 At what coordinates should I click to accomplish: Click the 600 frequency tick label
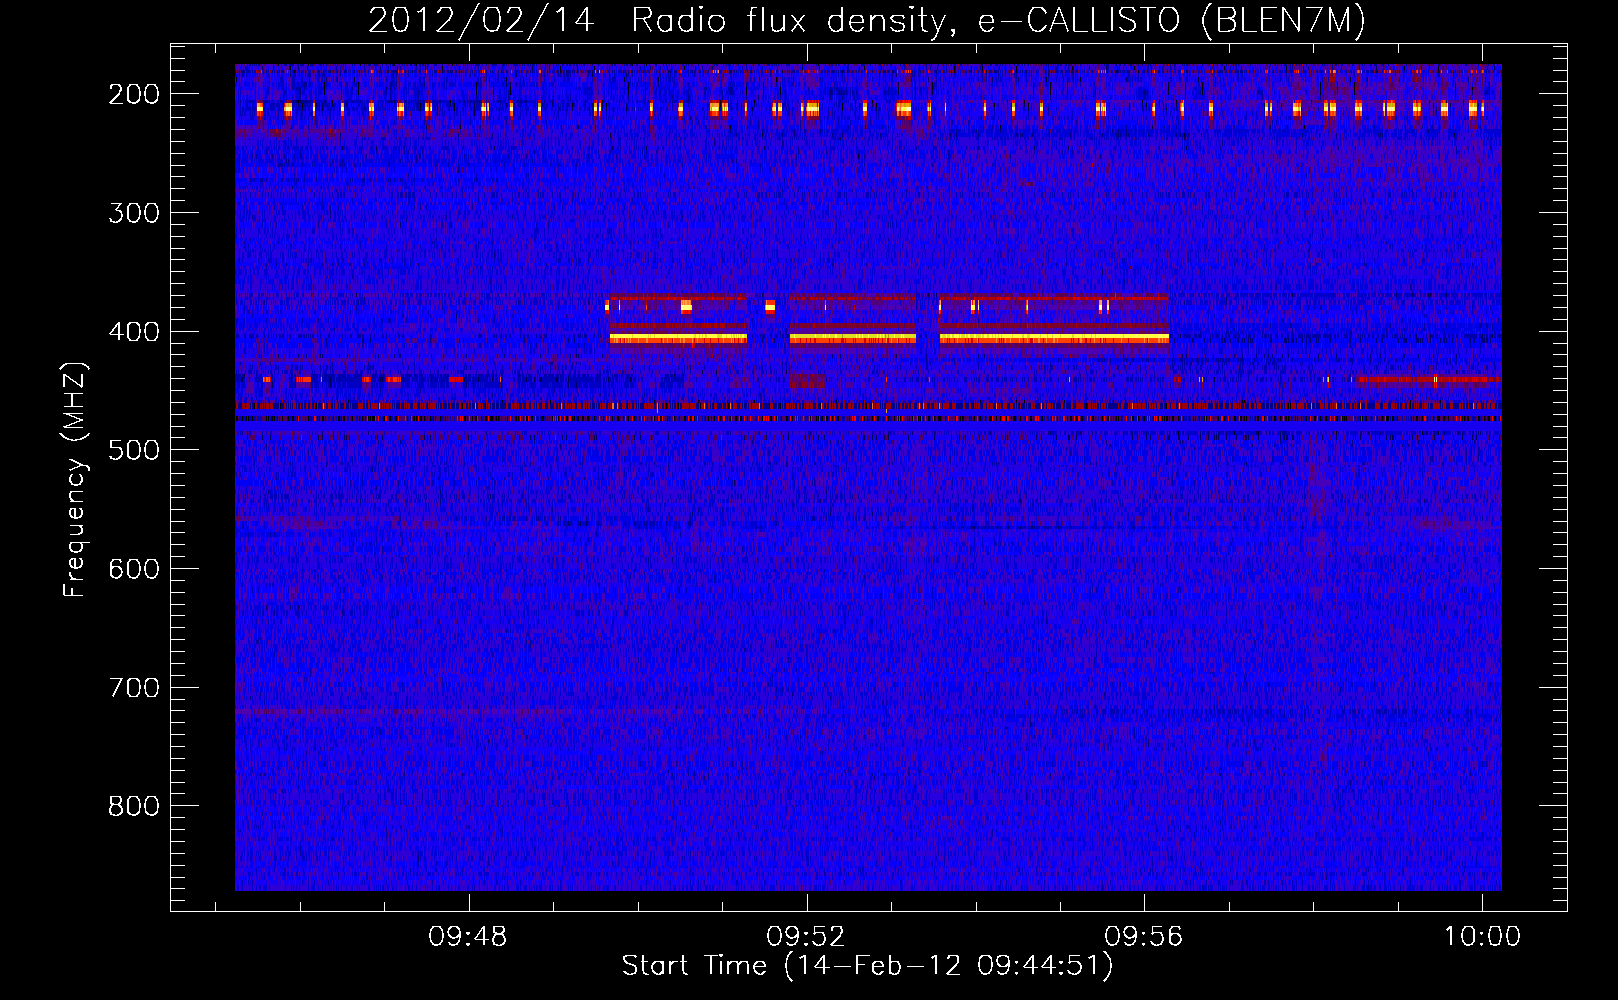(x=134, y=569)
